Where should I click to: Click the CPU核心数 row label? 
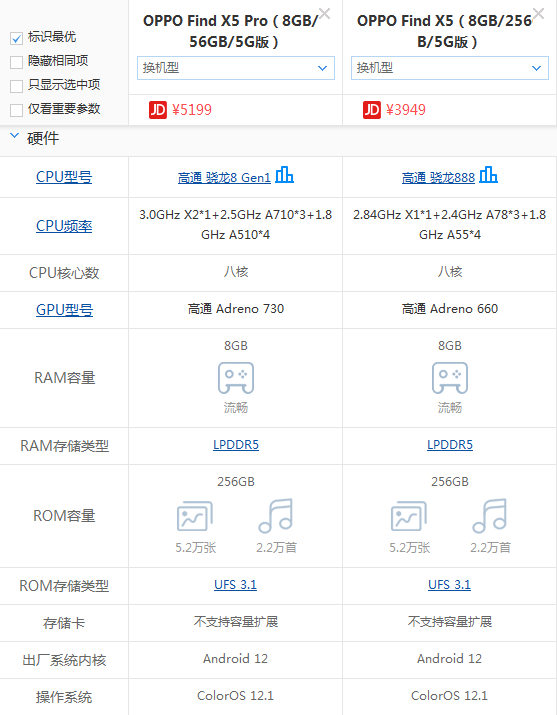[64, 273]
